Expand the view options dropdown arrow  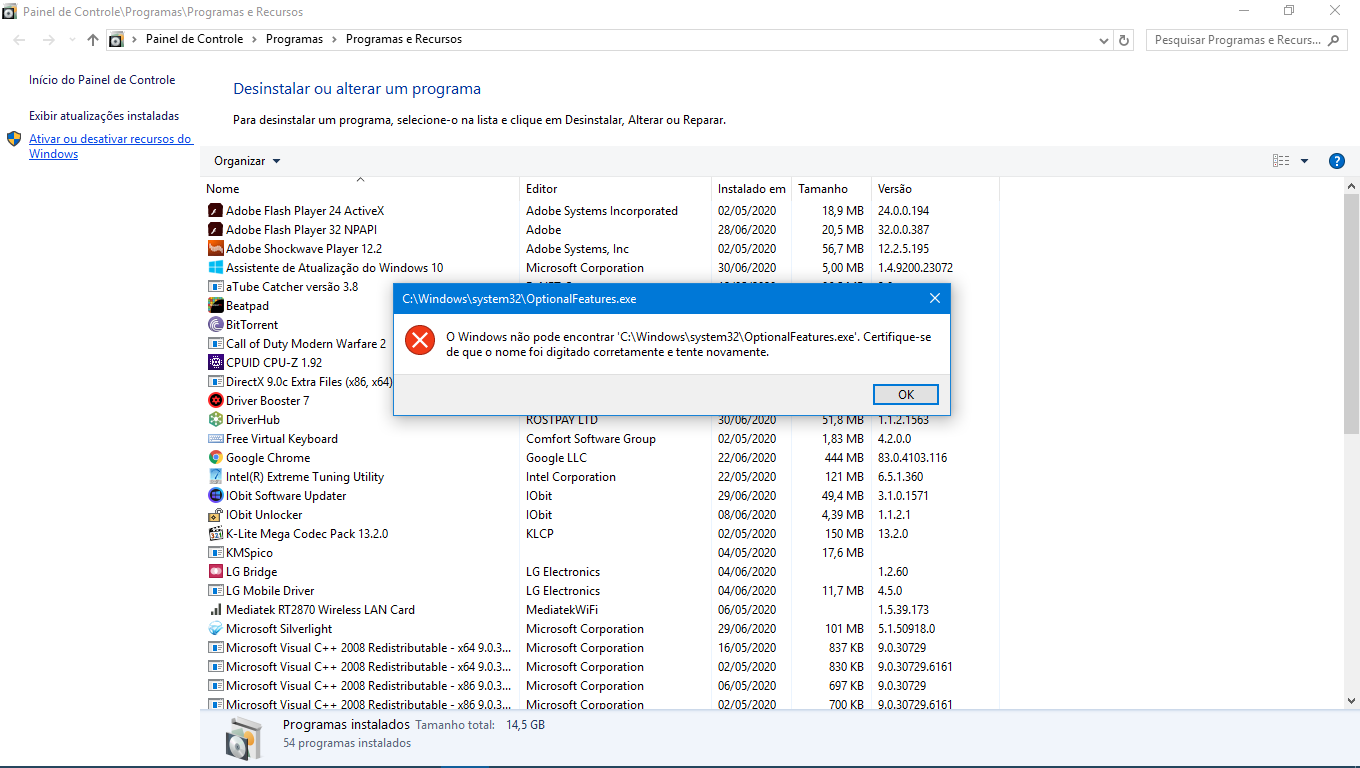[1304, 161]
